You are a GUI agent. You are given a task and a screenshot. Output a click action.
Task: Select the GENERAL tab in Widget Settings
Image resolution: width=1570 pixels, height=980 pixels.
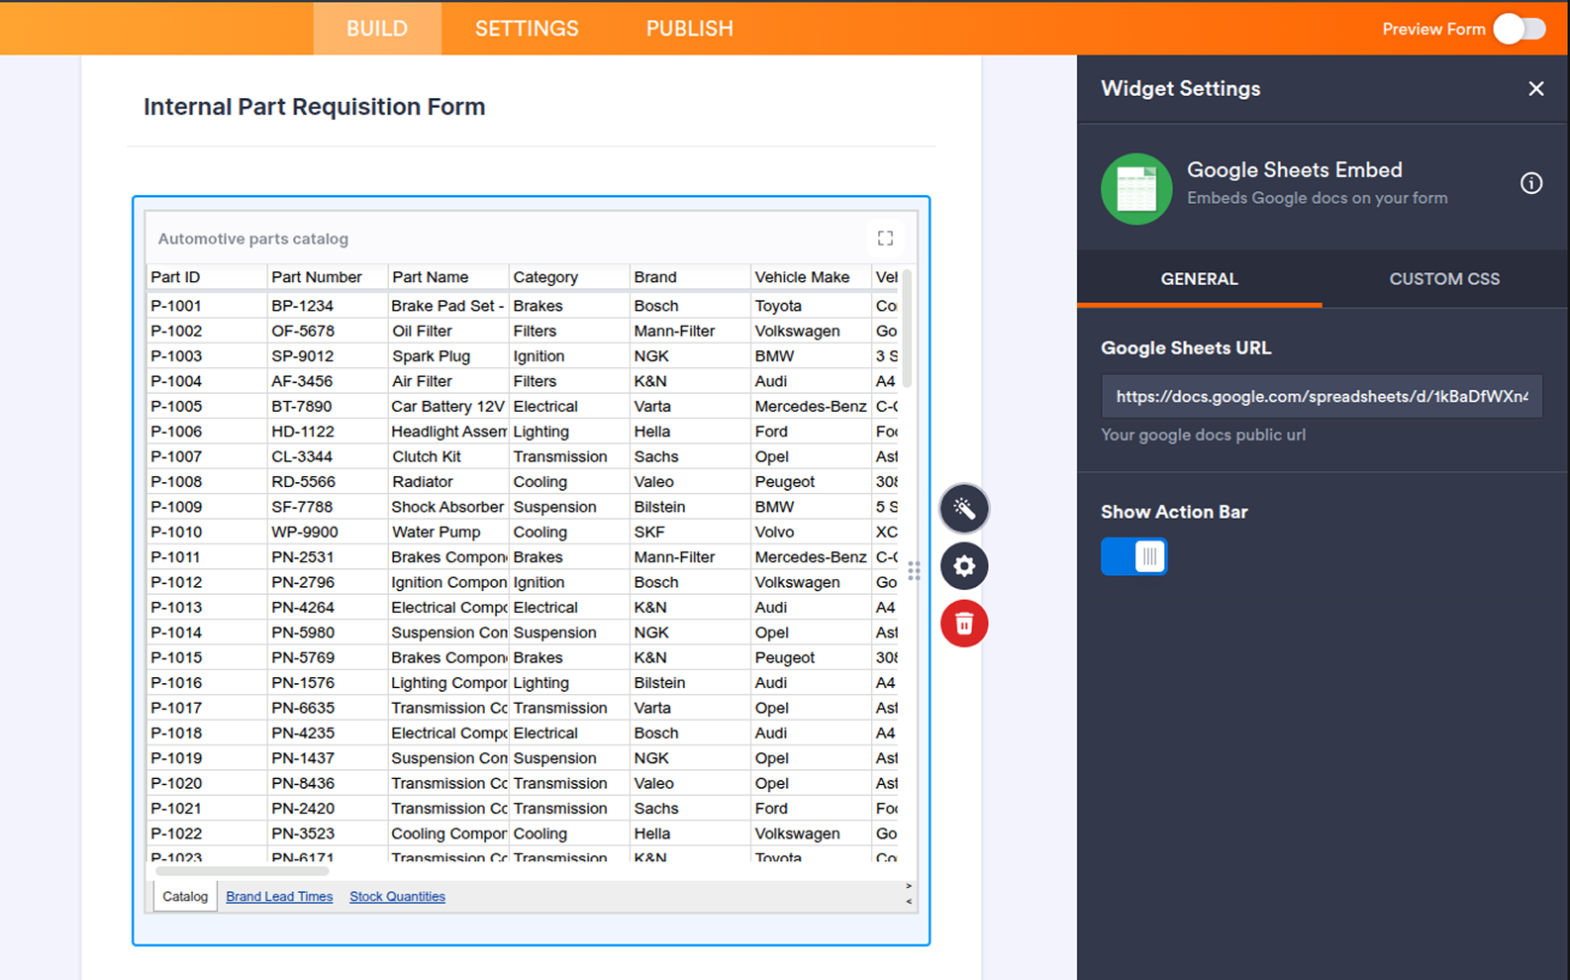click(1199, 279)
